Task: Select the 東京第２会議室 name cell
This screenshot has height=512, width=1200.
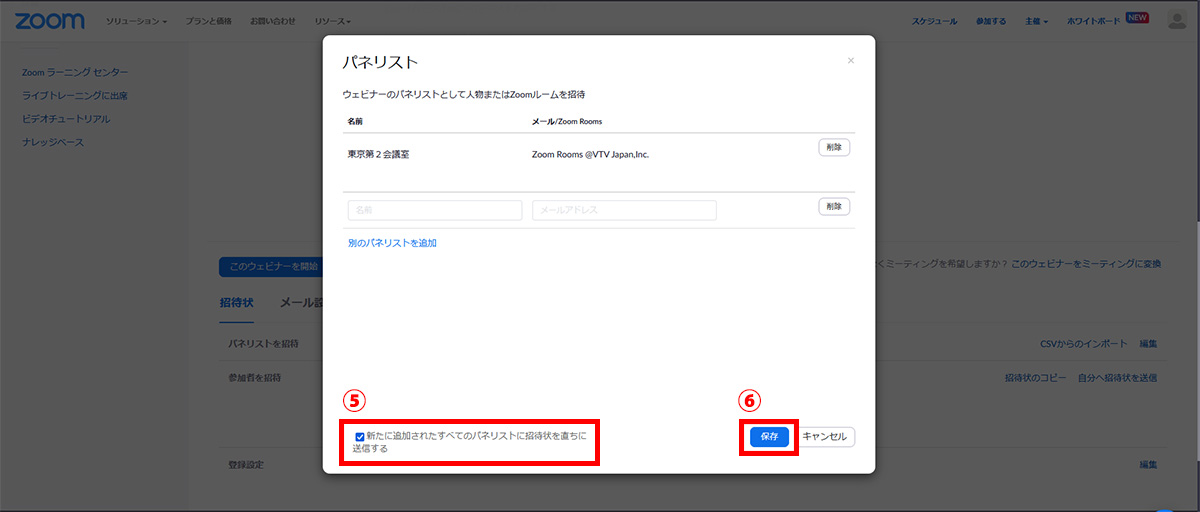Action: (378, 155)
